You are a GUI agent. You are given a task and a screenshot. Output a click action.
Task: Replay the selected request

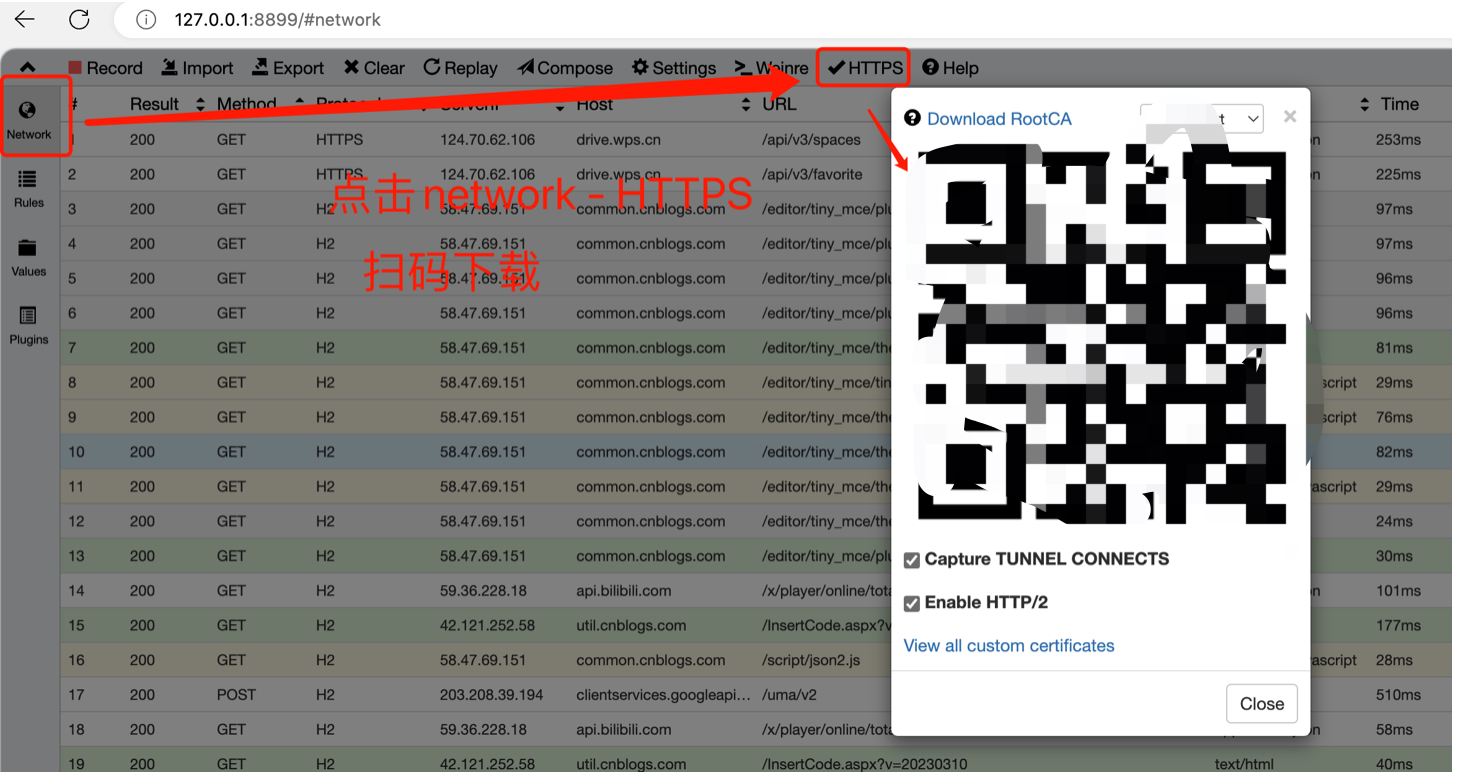coord(460,68)
